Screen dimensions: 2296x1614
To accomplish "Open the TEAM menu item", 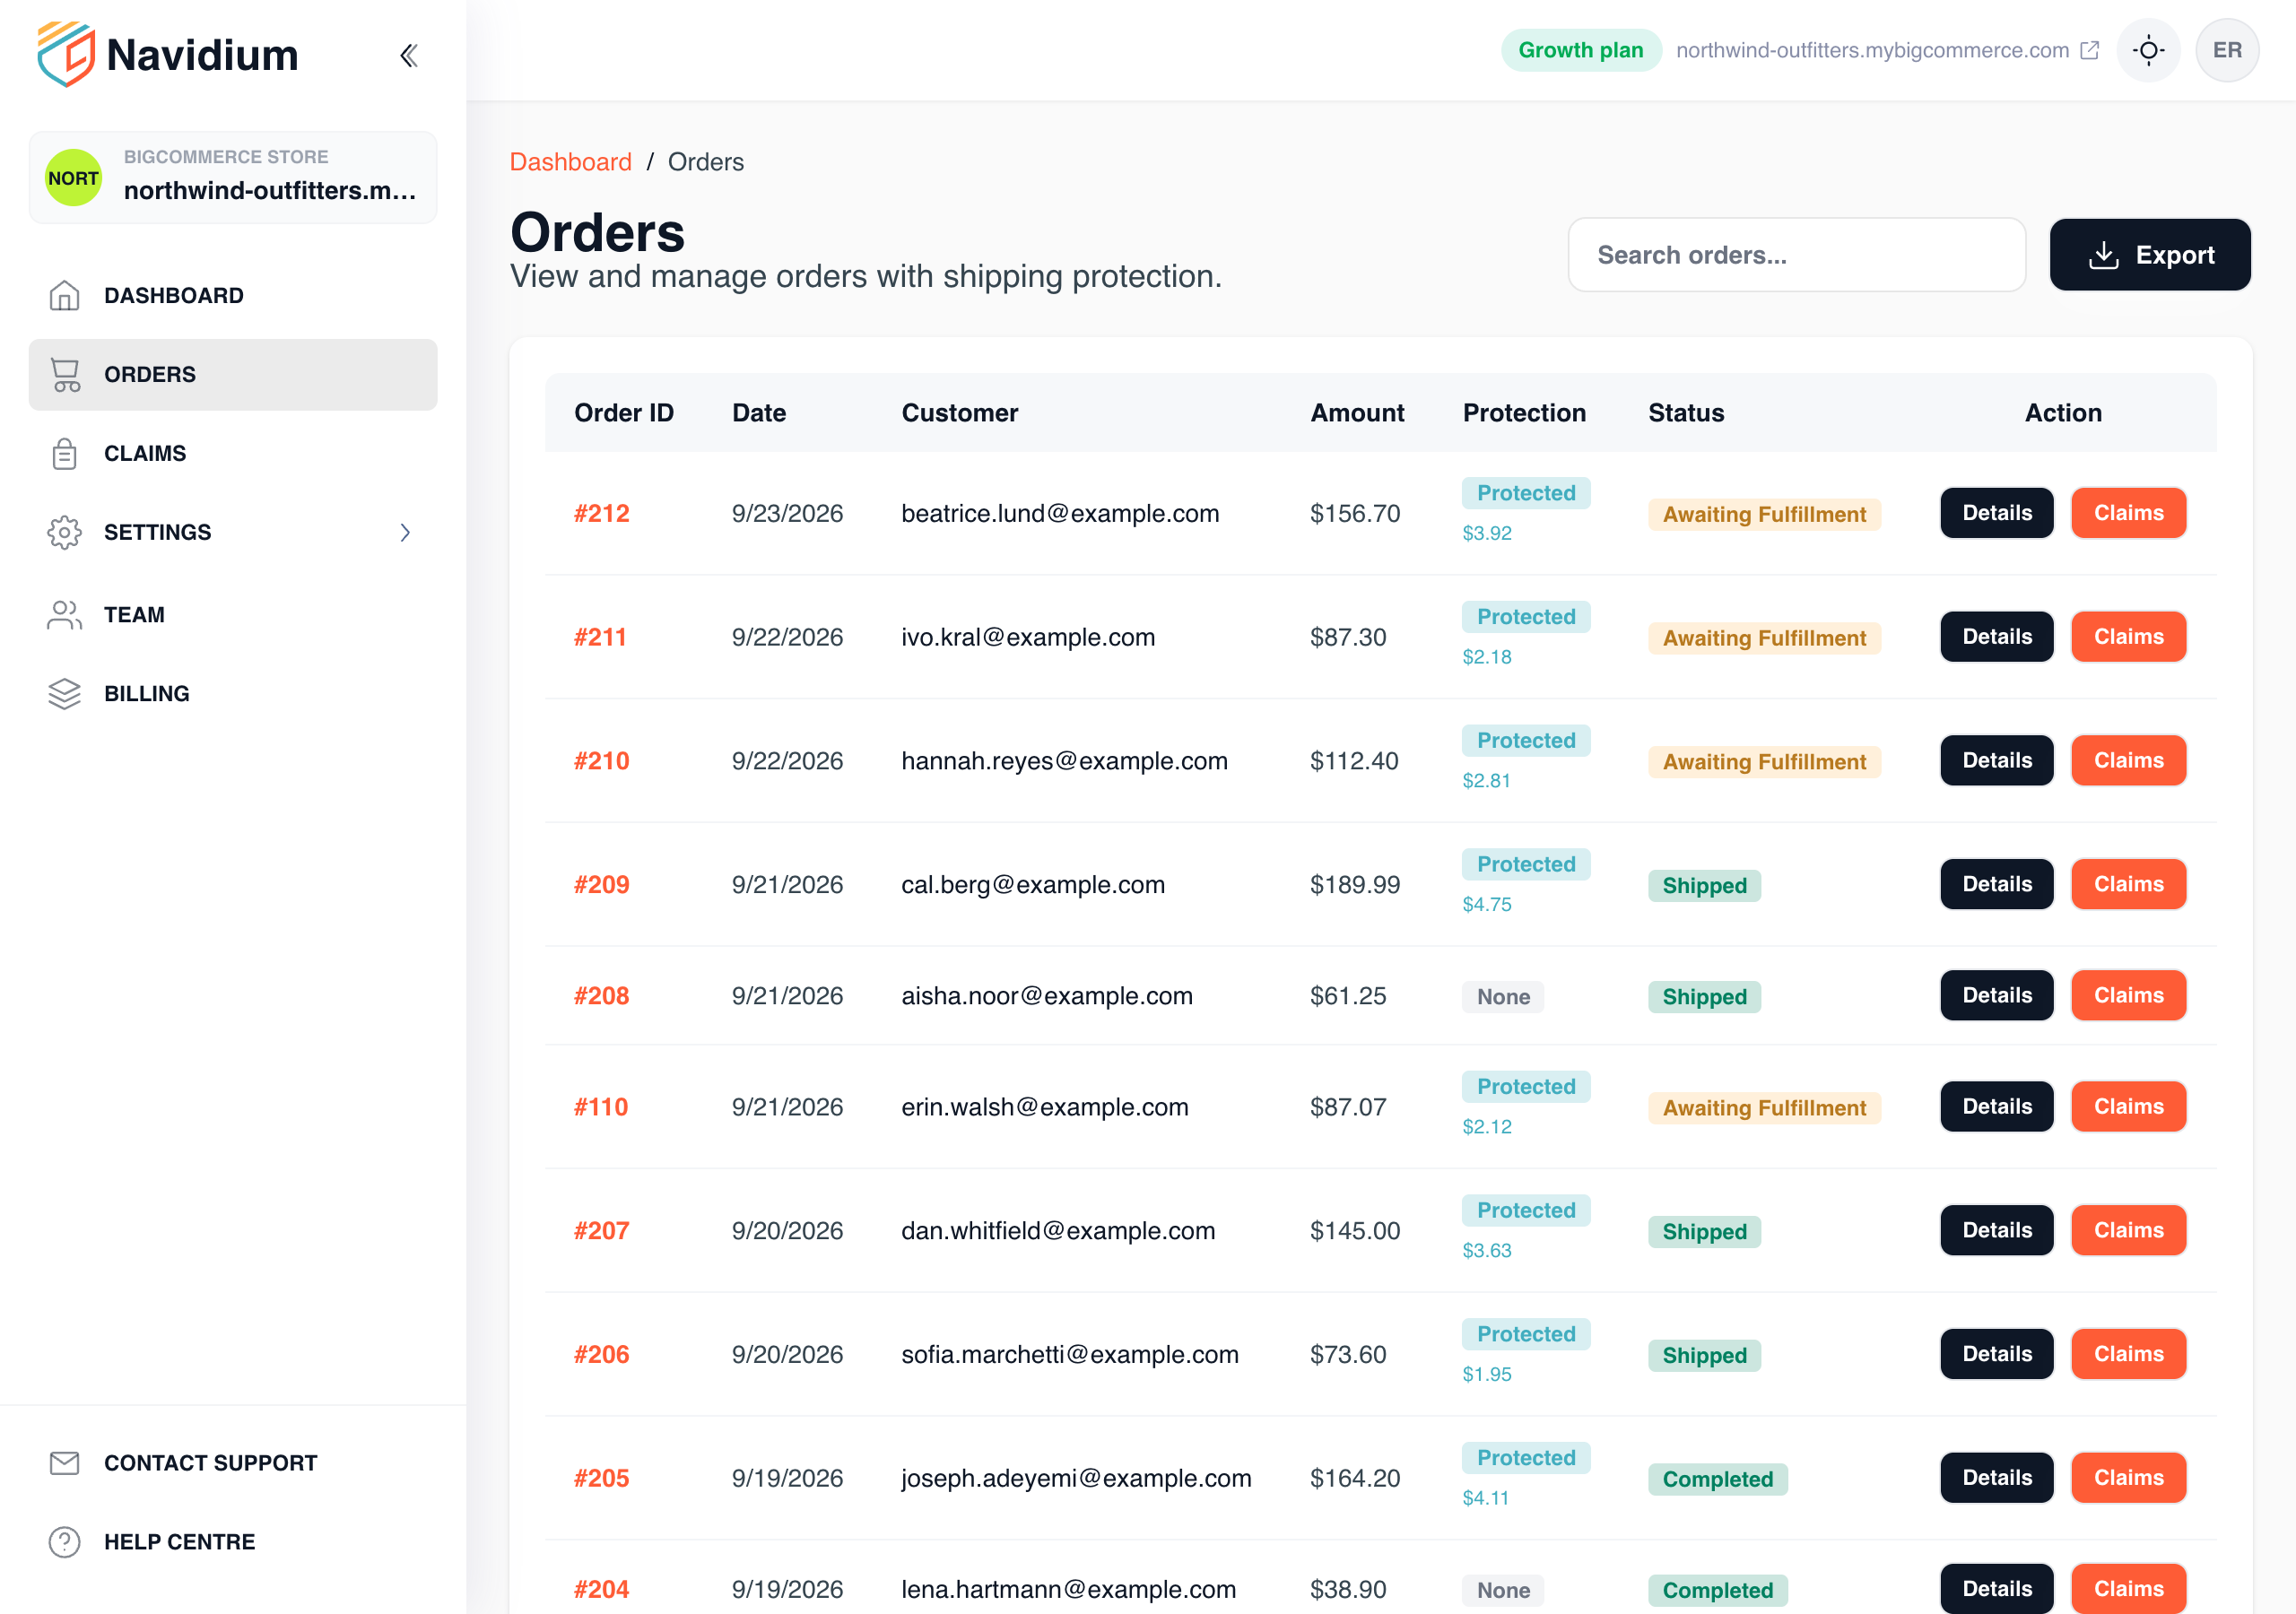I will point(233,615).
